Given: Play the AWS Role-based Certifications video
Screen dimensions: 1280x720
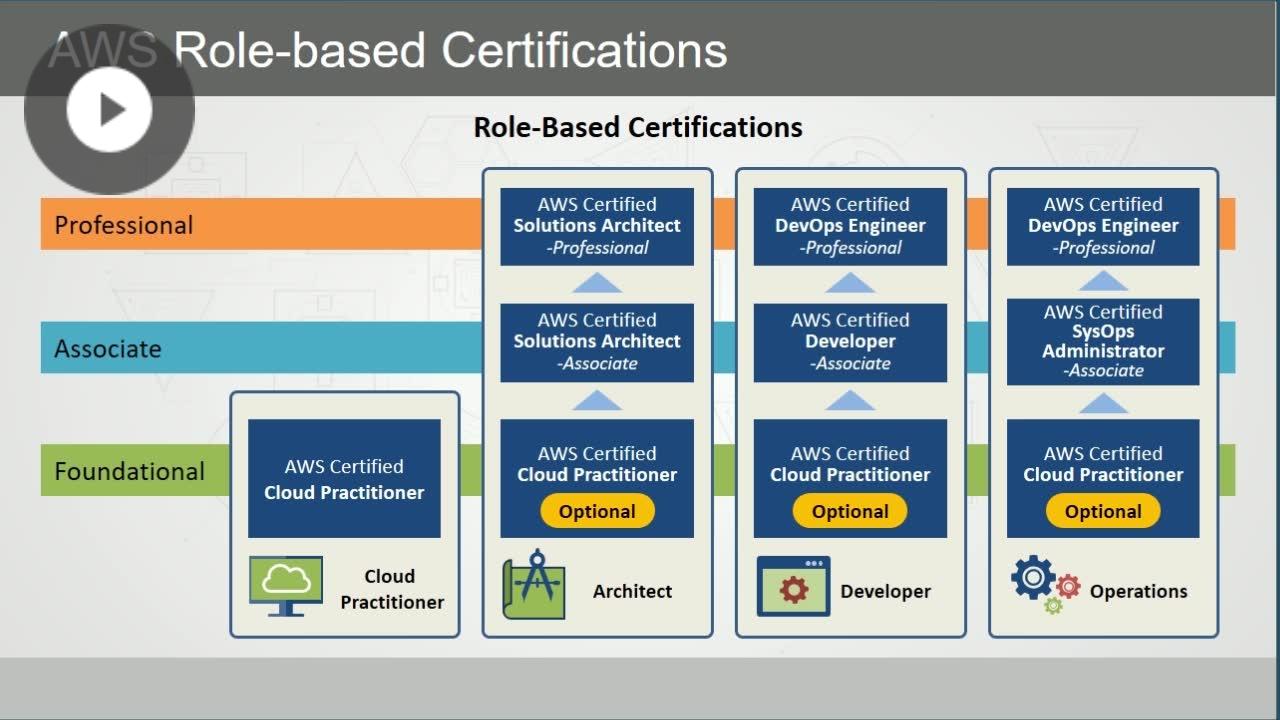Looking at the screenshot, I should click(109, 109).
